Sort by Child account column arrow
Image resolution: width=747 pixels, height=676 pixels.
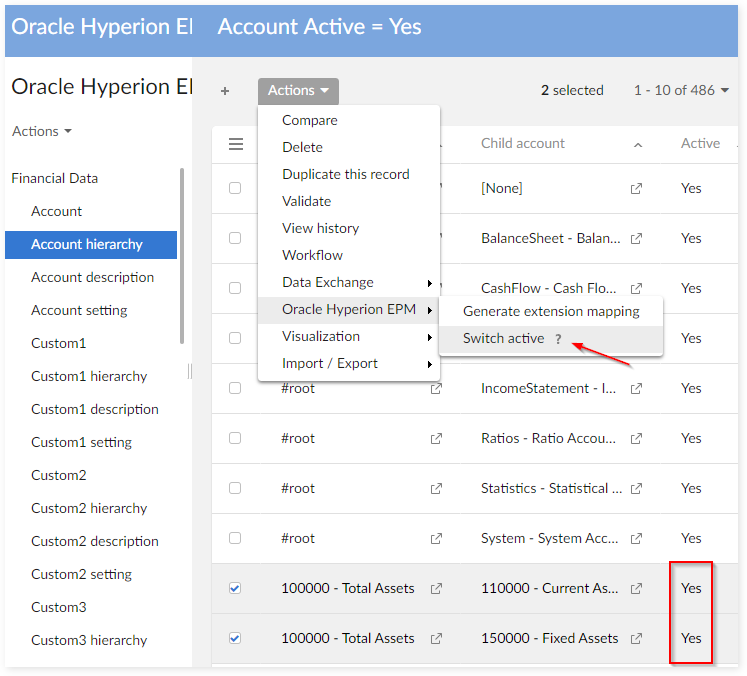point(638,145)
